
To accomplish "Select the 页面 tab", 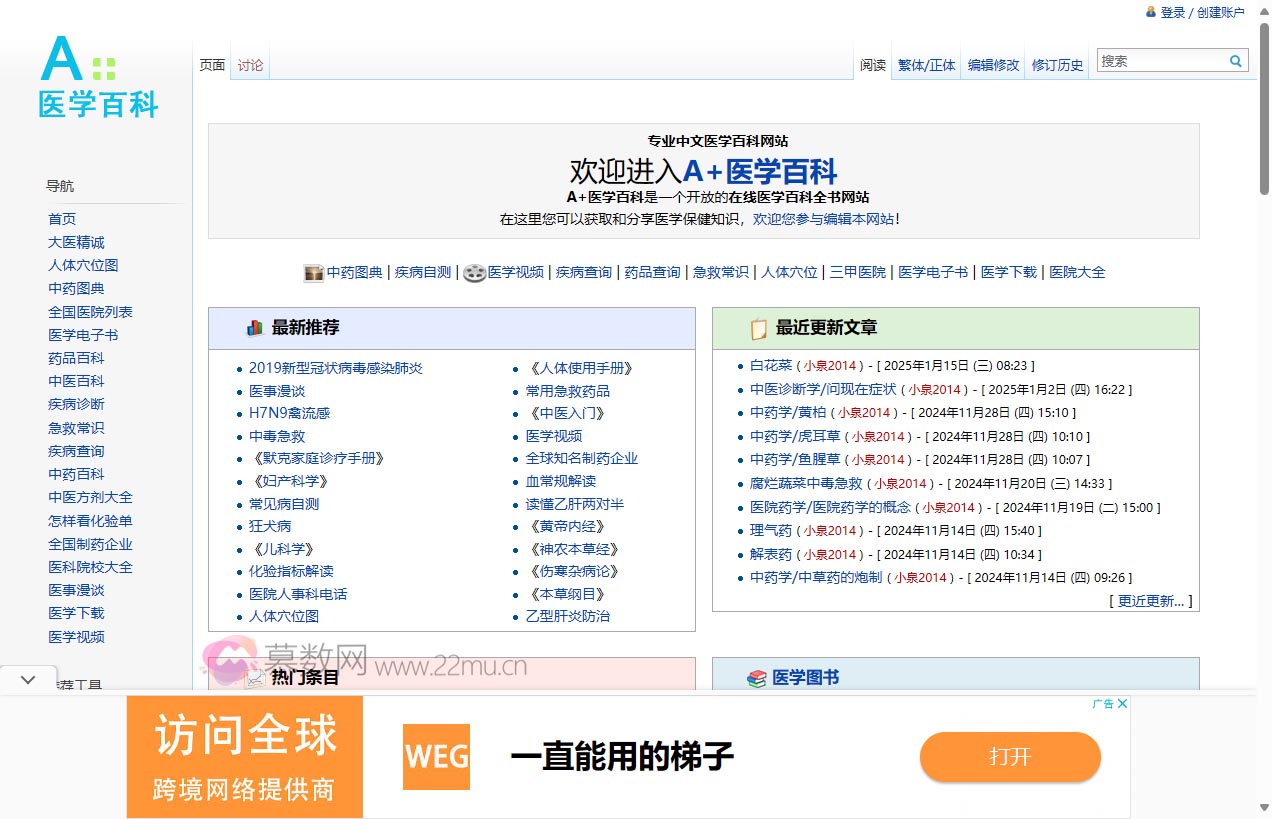I will point(211,64).
